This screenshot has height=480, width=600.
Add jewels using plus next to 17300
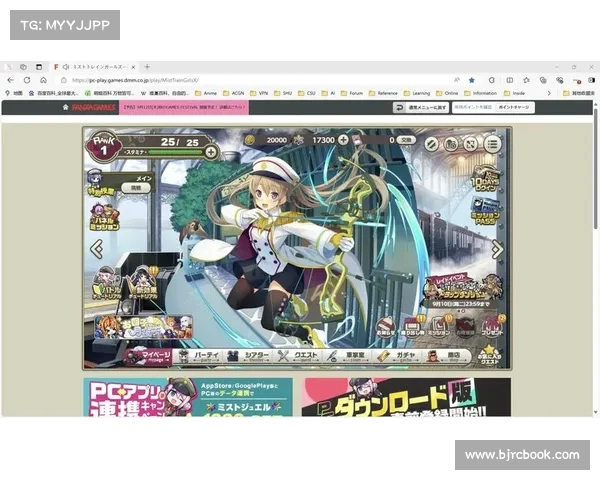[x=343, y=140]
